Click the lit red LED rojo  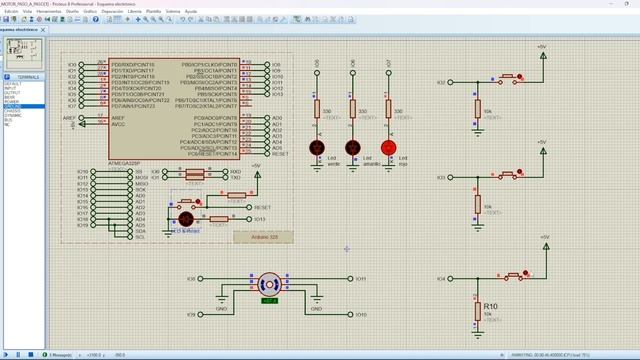[x=389, y=148]
